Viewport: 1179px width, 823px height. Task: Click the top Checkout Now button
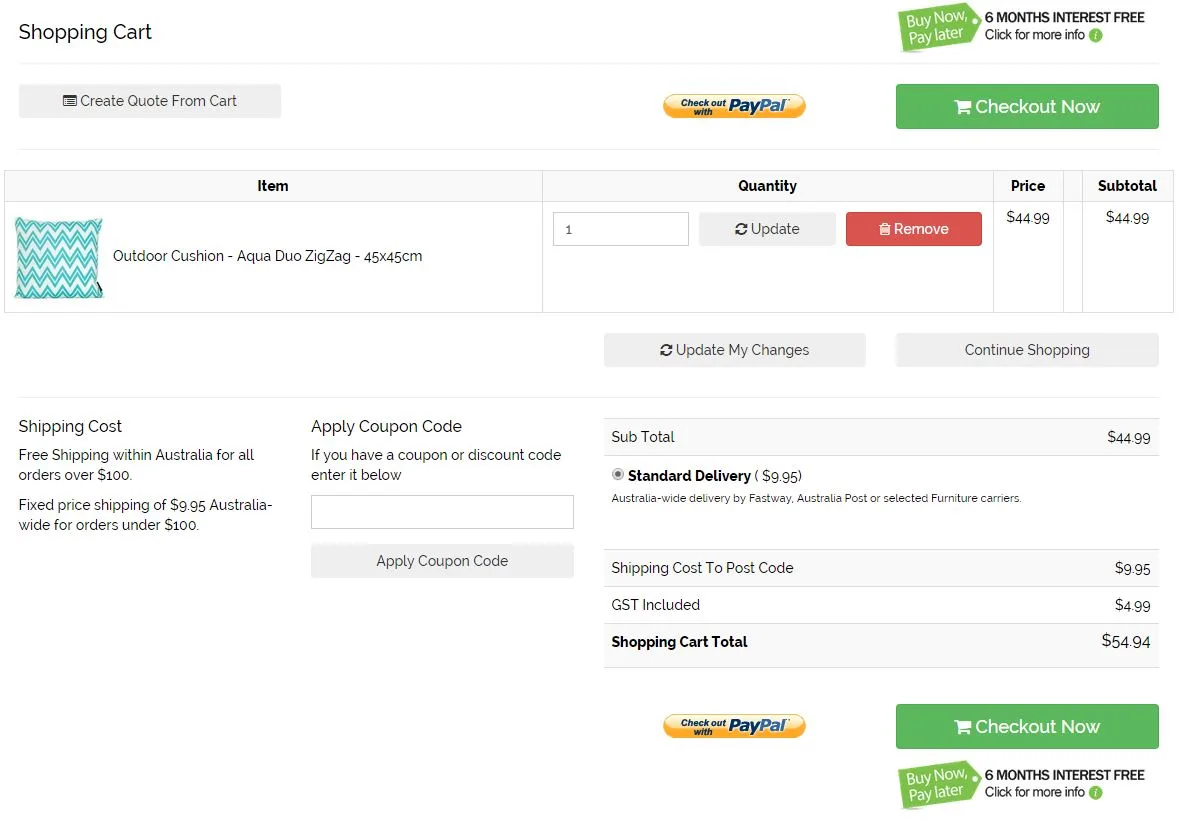pyautogui.click(x=1026, y=107)
